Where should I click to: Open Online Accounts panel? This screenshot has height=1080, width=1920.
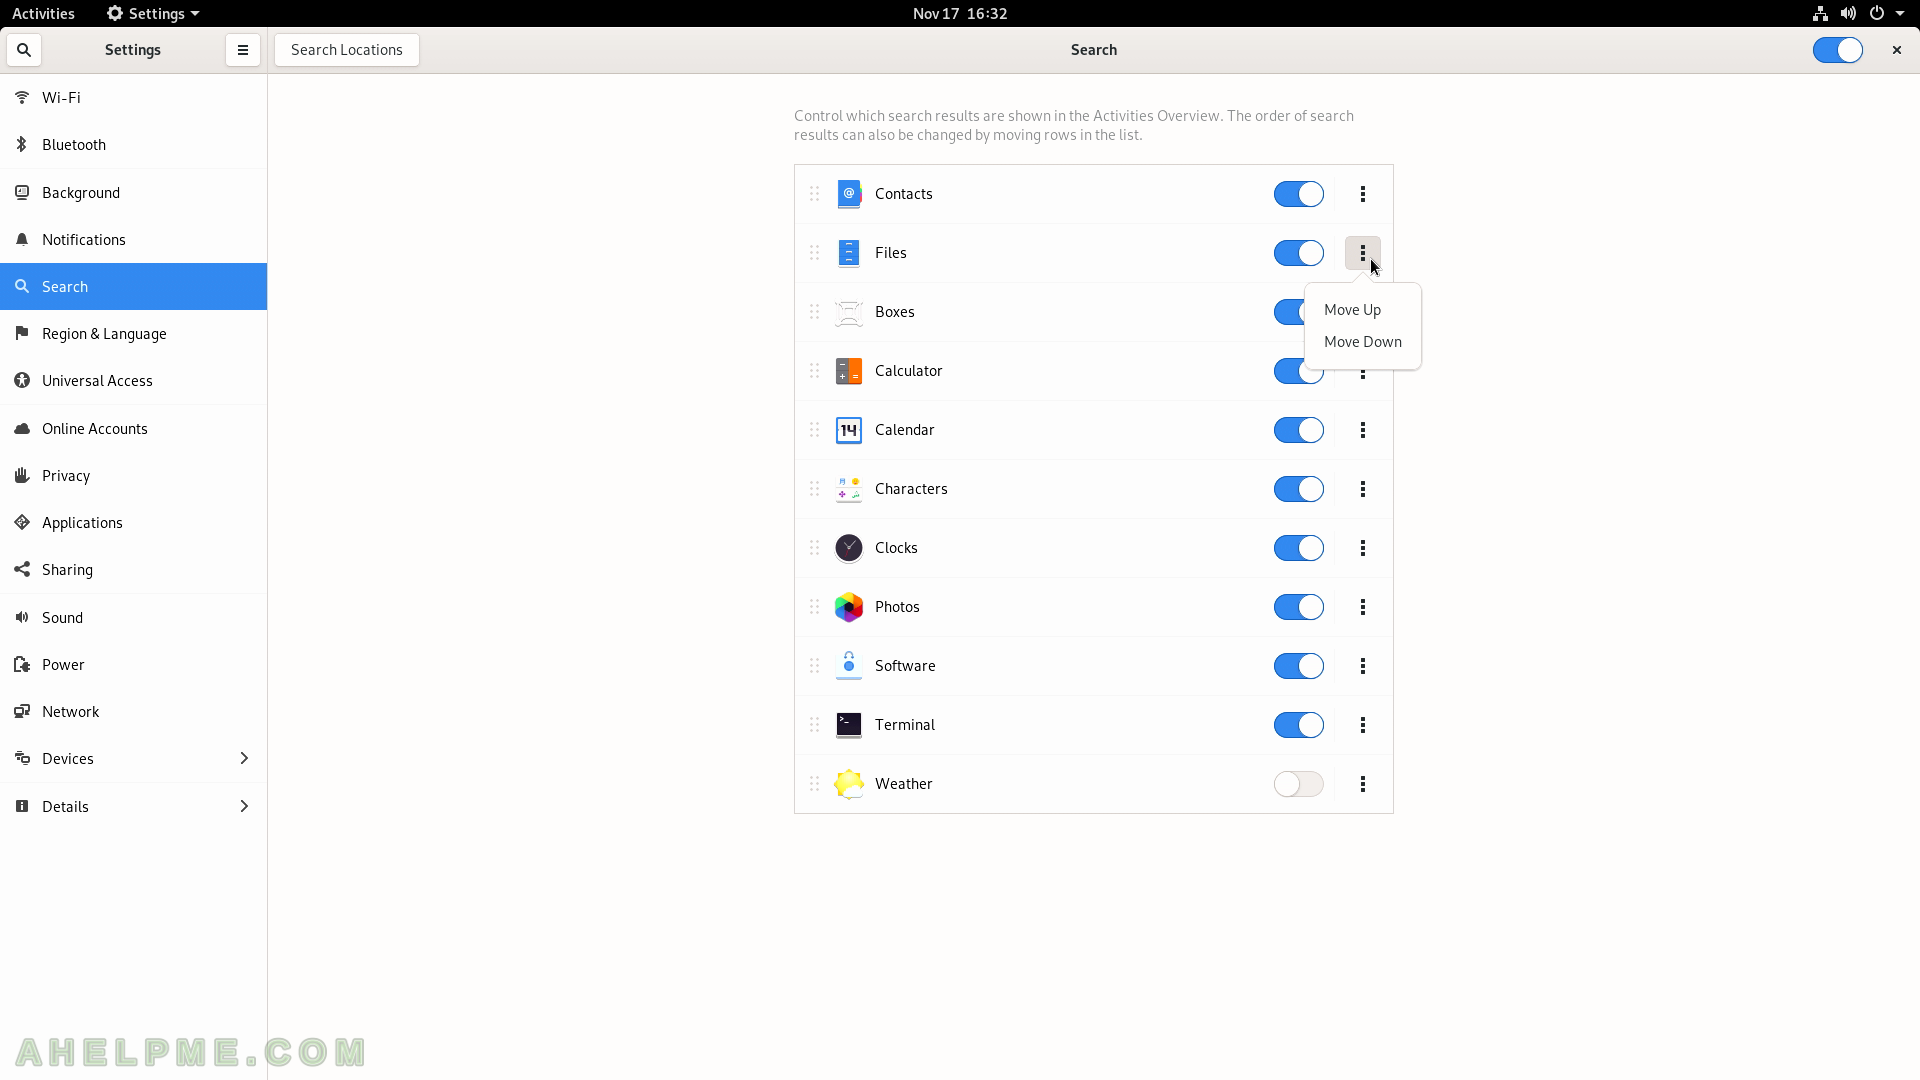click(134, 429)
